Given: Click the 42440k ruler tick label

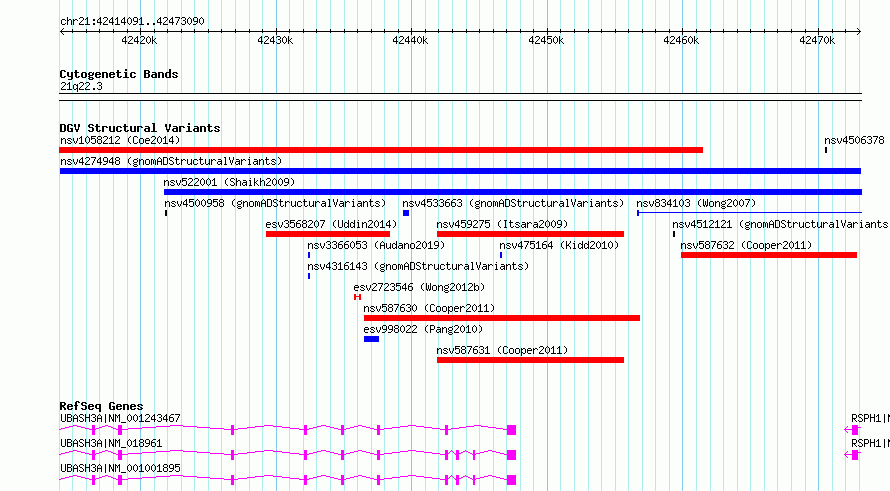Looking at the screenshot, I should 410,40.
